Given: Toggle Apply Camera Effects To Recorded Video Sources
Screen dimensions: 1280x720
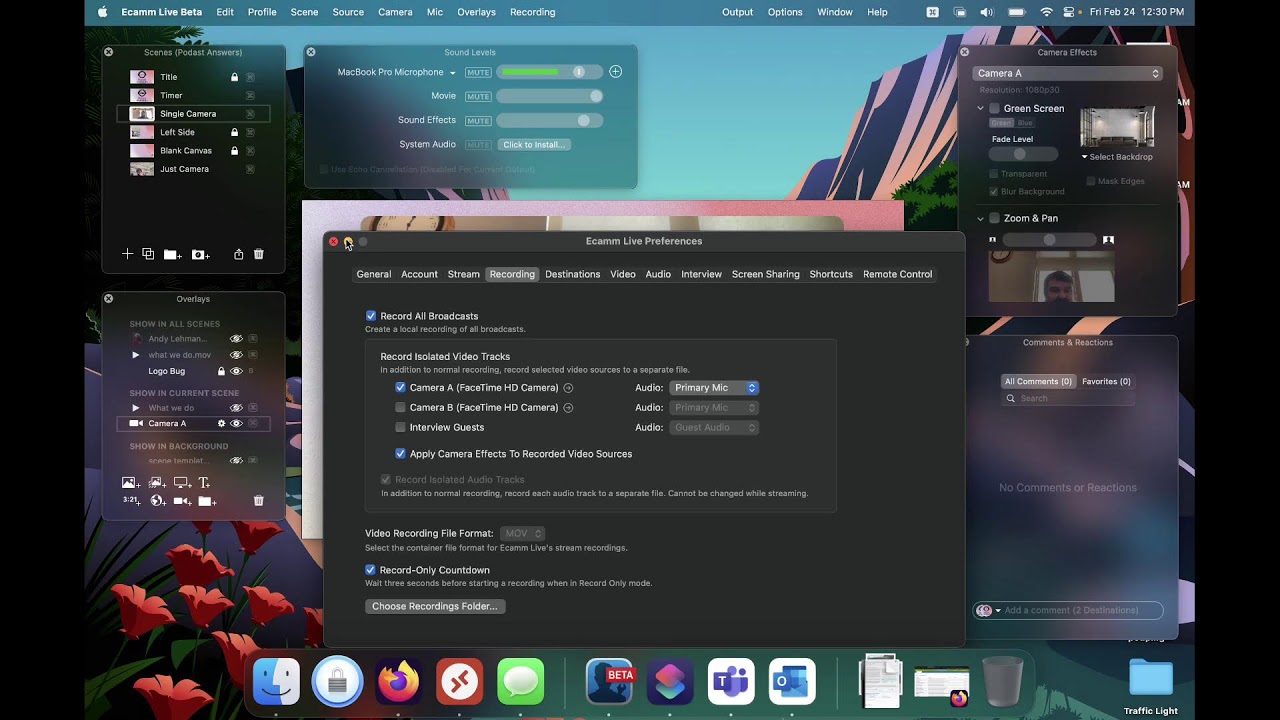Looking at the screenshot, I should point(401,454).
